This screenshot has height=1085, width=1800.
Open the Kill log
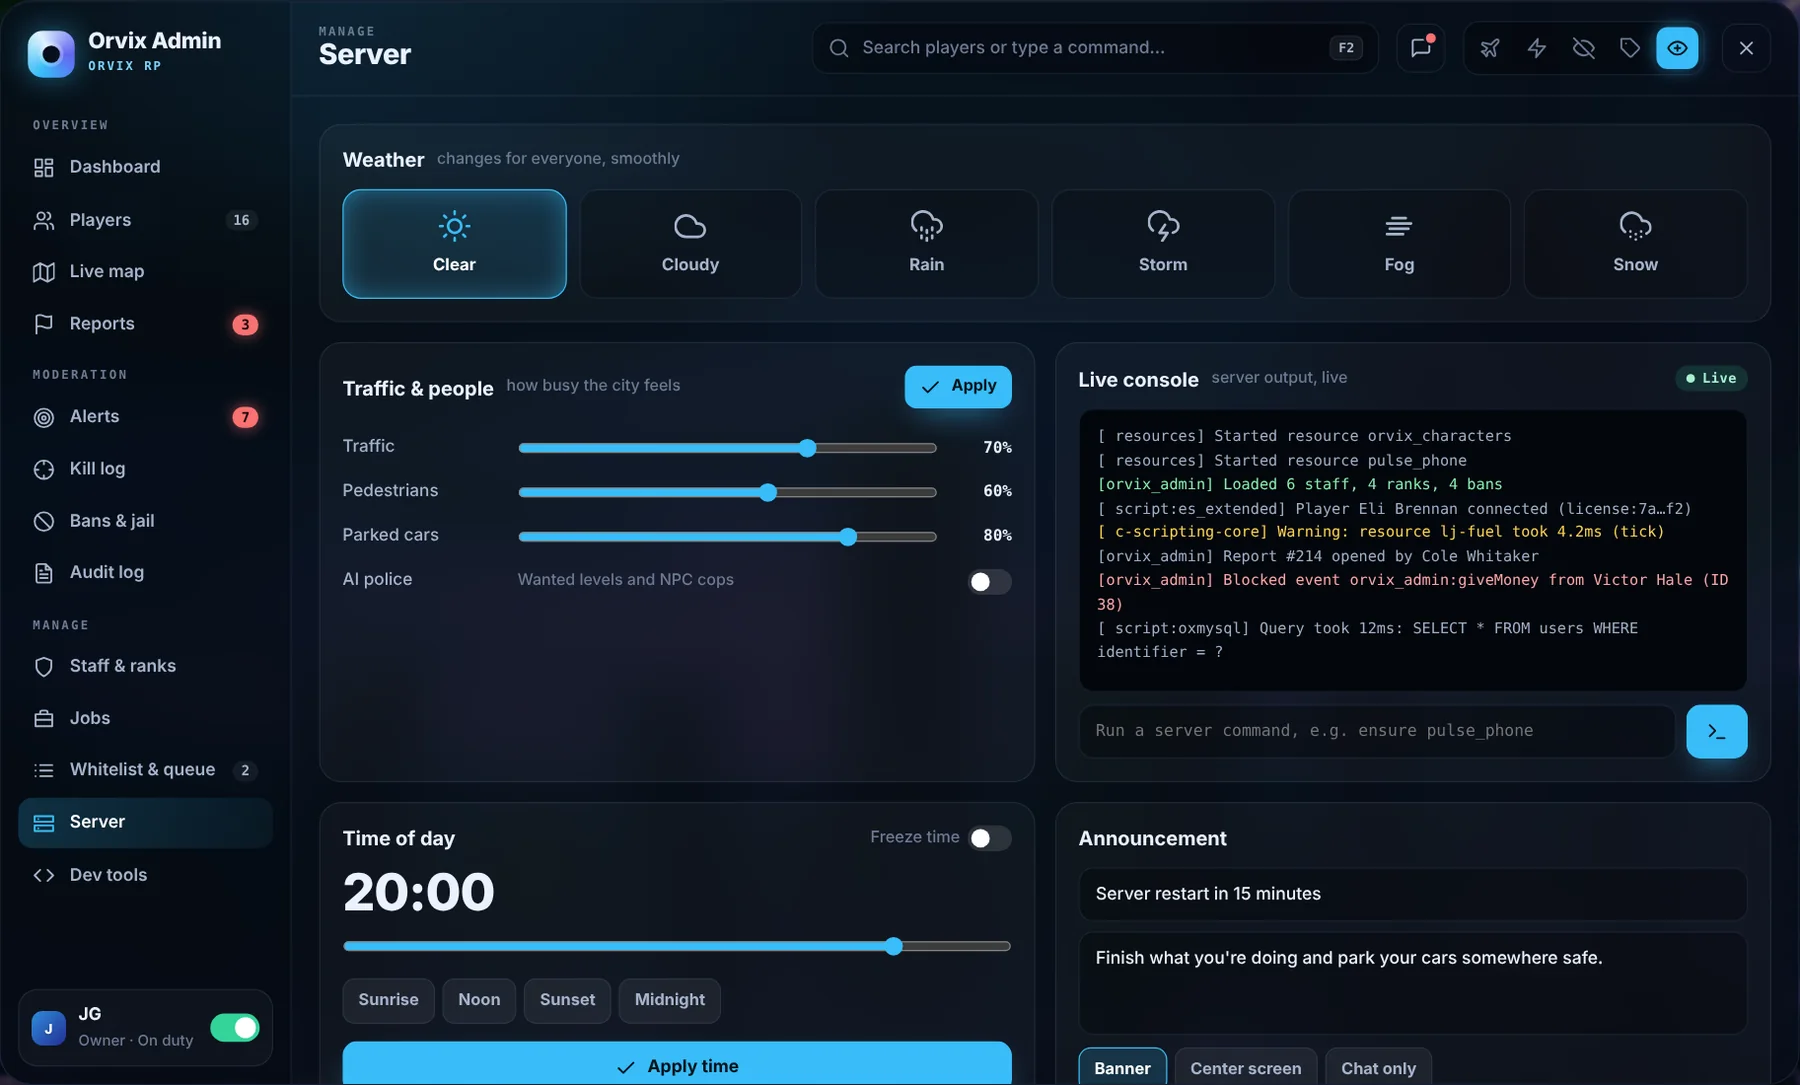click(145, 469)
